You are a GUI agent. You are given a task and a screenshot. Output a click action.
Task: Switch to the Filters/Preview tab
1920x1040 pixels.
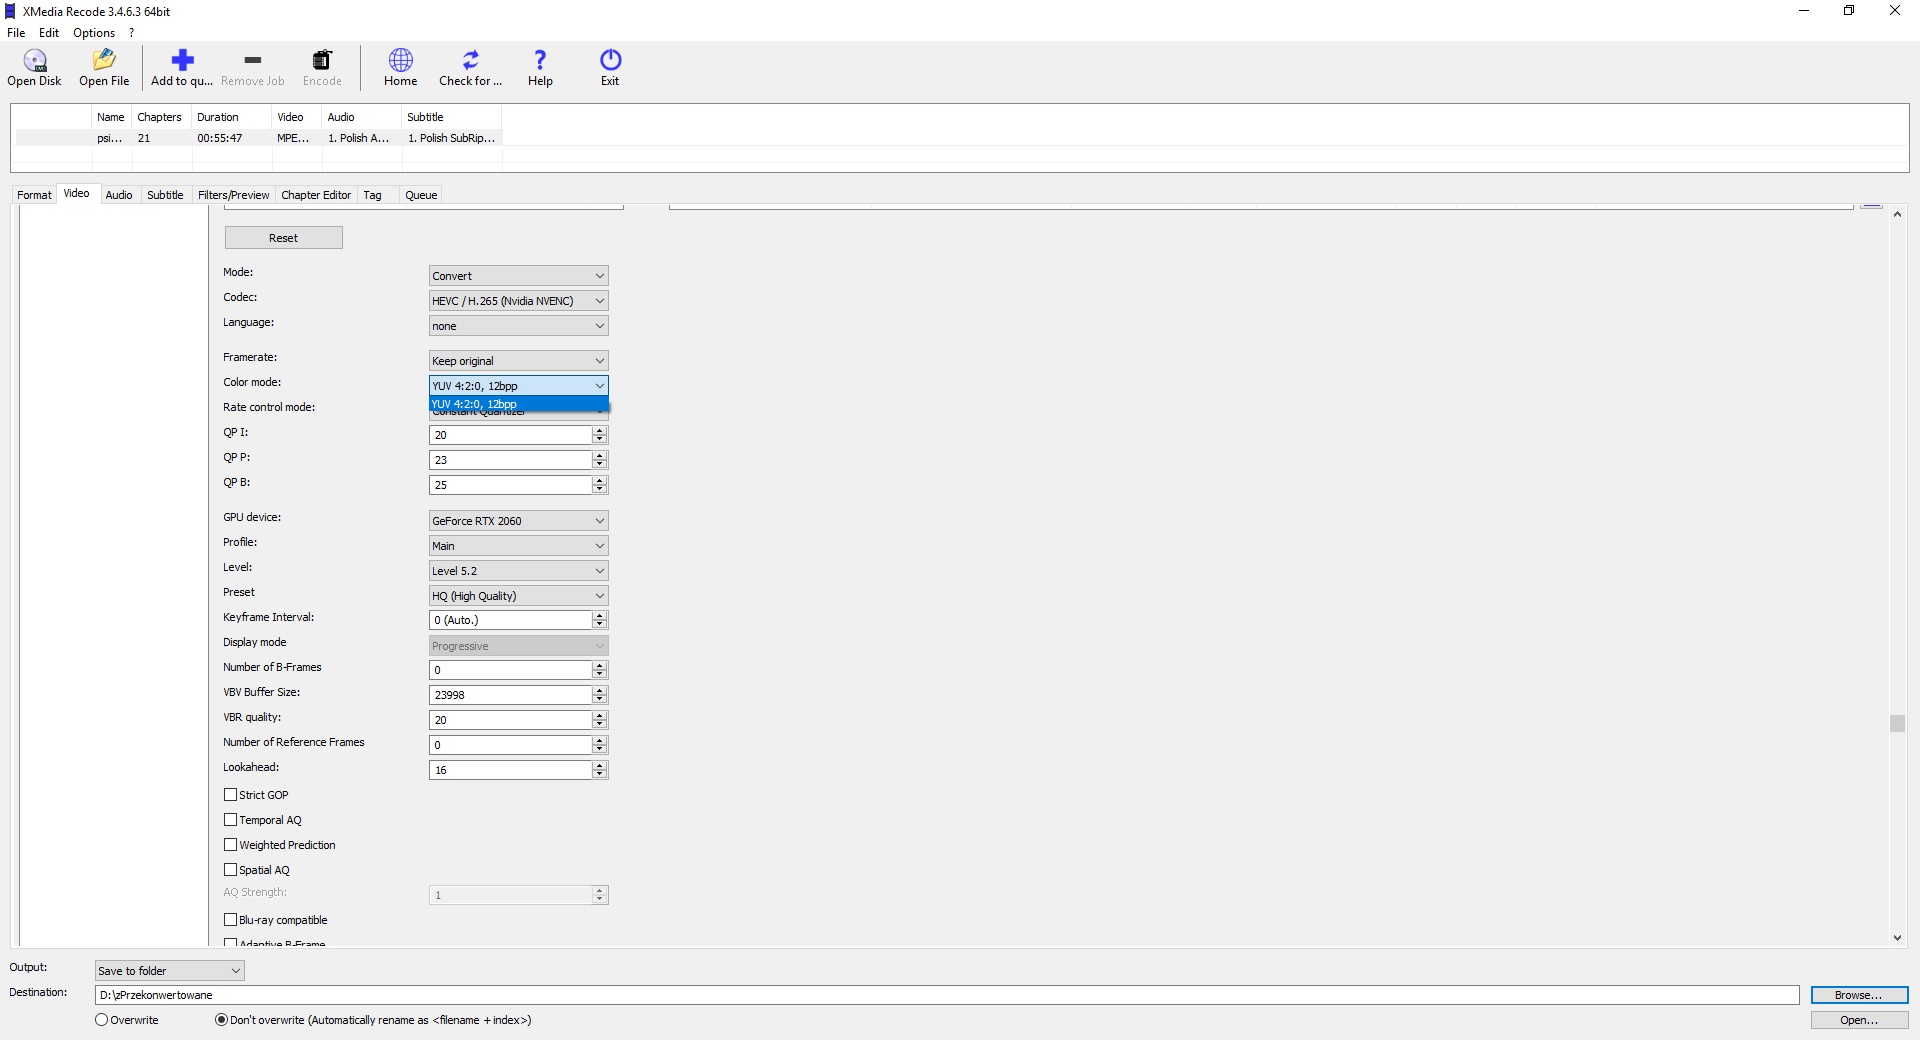pyautogui.click(x=233, y=195)
